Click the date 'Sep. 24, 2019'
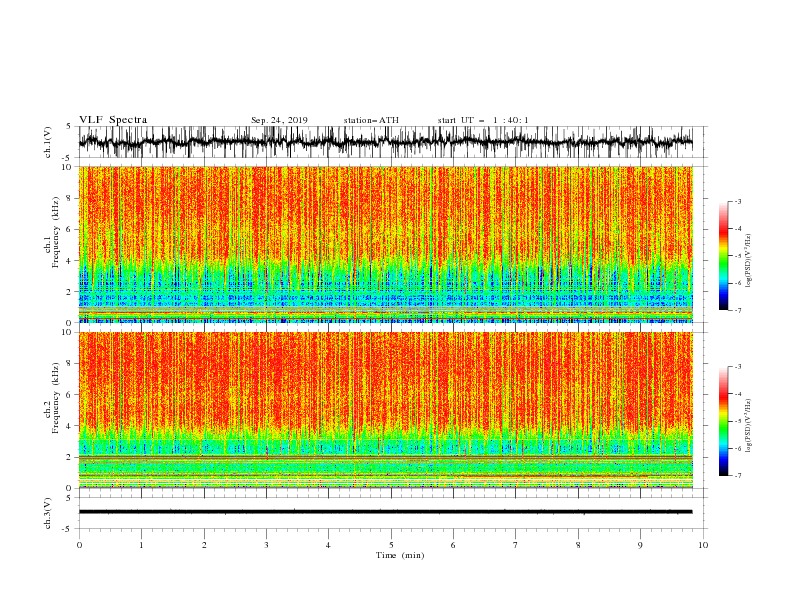Viewport: 792px width, 612px height. click(x=279, y=120)
